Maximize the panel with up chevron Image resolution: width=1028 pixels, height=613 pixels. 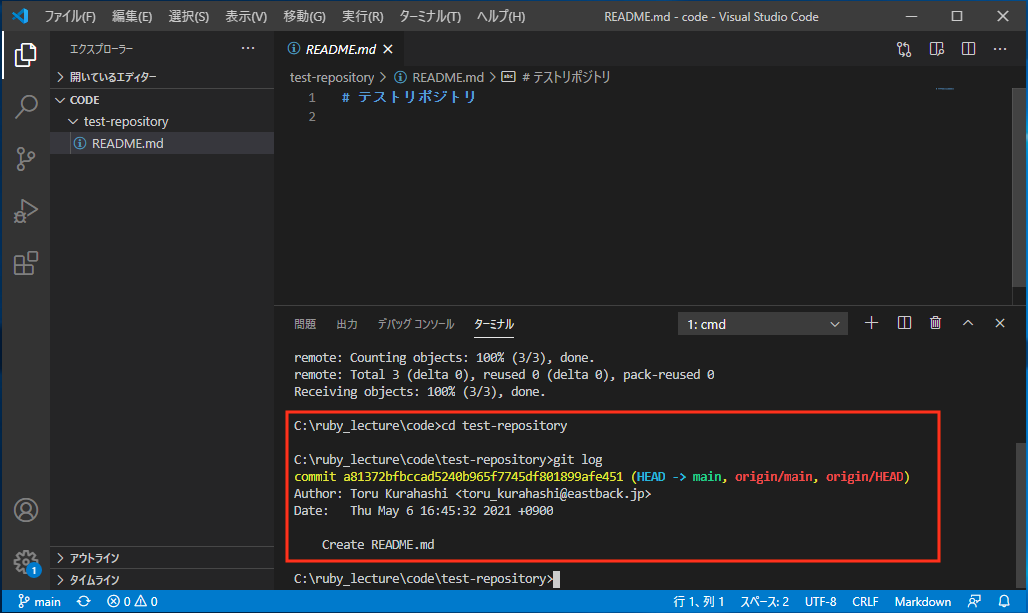pos(968,323)
